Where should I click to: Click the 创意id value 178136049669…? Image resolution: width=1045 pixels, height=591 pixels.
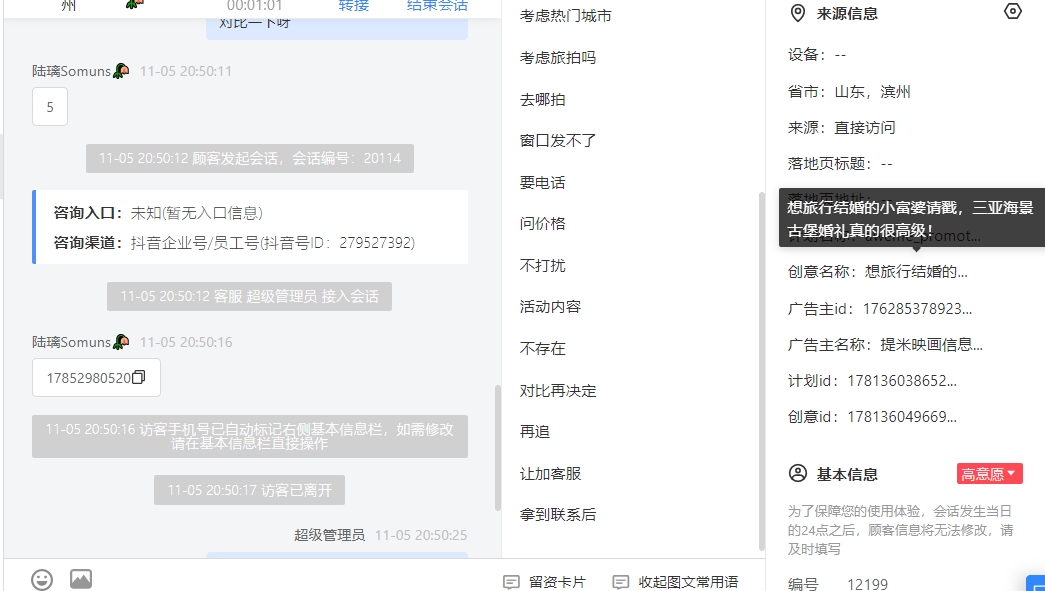coord(902,416)
